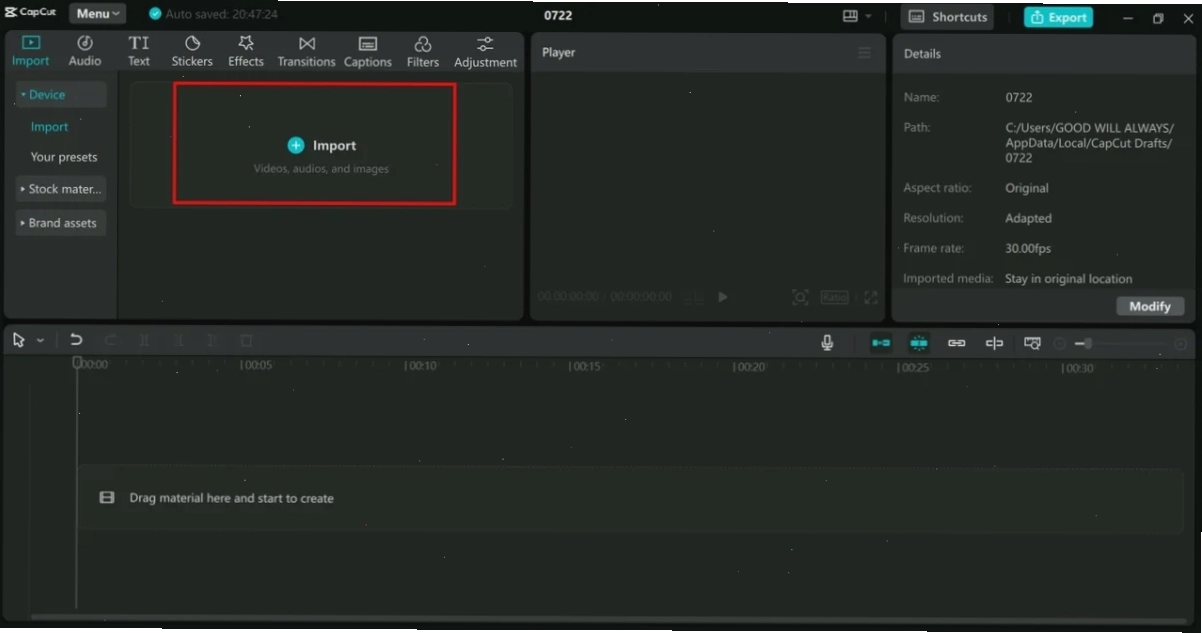The height and width of the screenshot is (633, 1202).
Task: Toggle the player quality/compare view icon
Action: click(693, 297)
